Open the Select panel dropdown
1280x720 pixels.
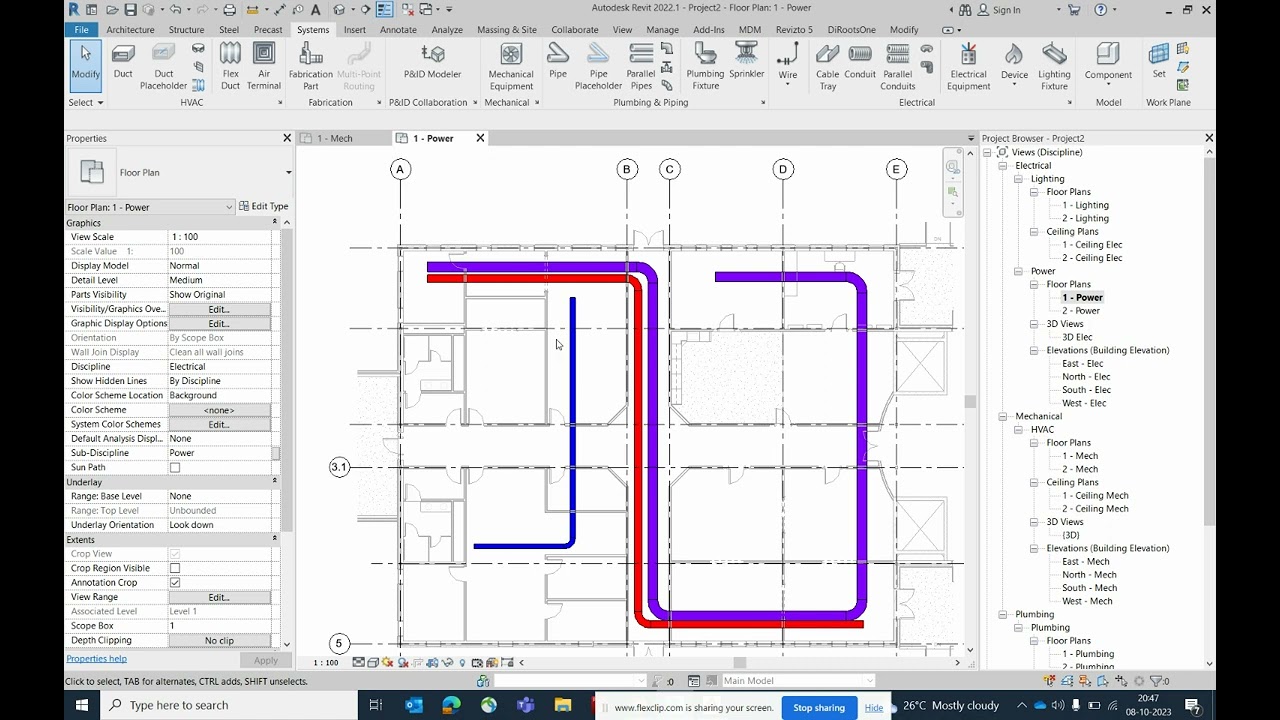tap(86, 102)
